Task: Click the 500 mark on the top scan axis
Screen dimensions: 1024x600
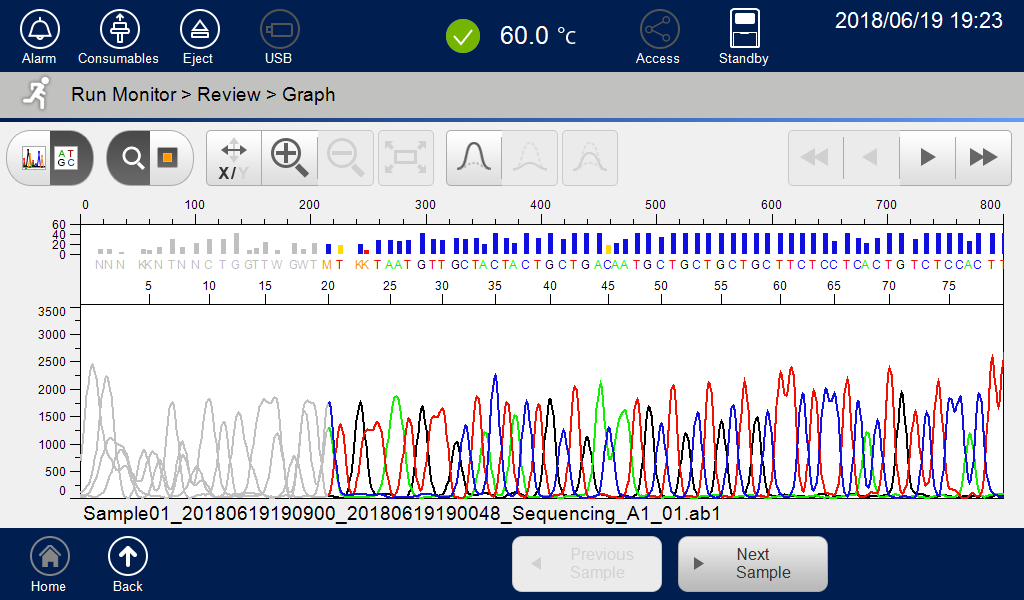Action: pyautogui.click(x=655, y=204)
